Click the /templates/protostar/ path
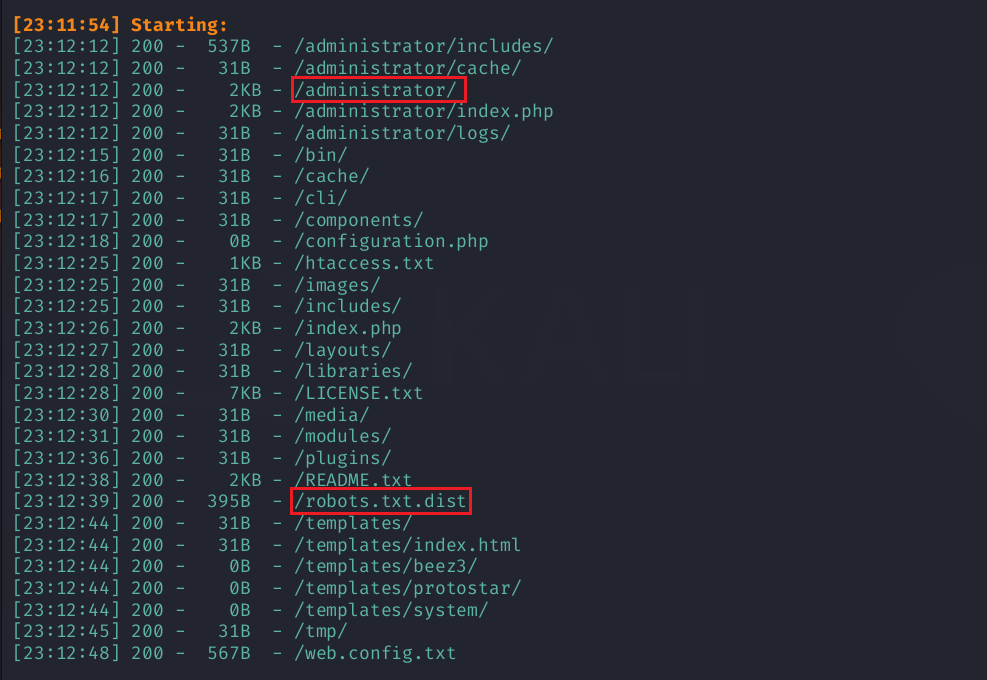 click(x=407, y=588)
